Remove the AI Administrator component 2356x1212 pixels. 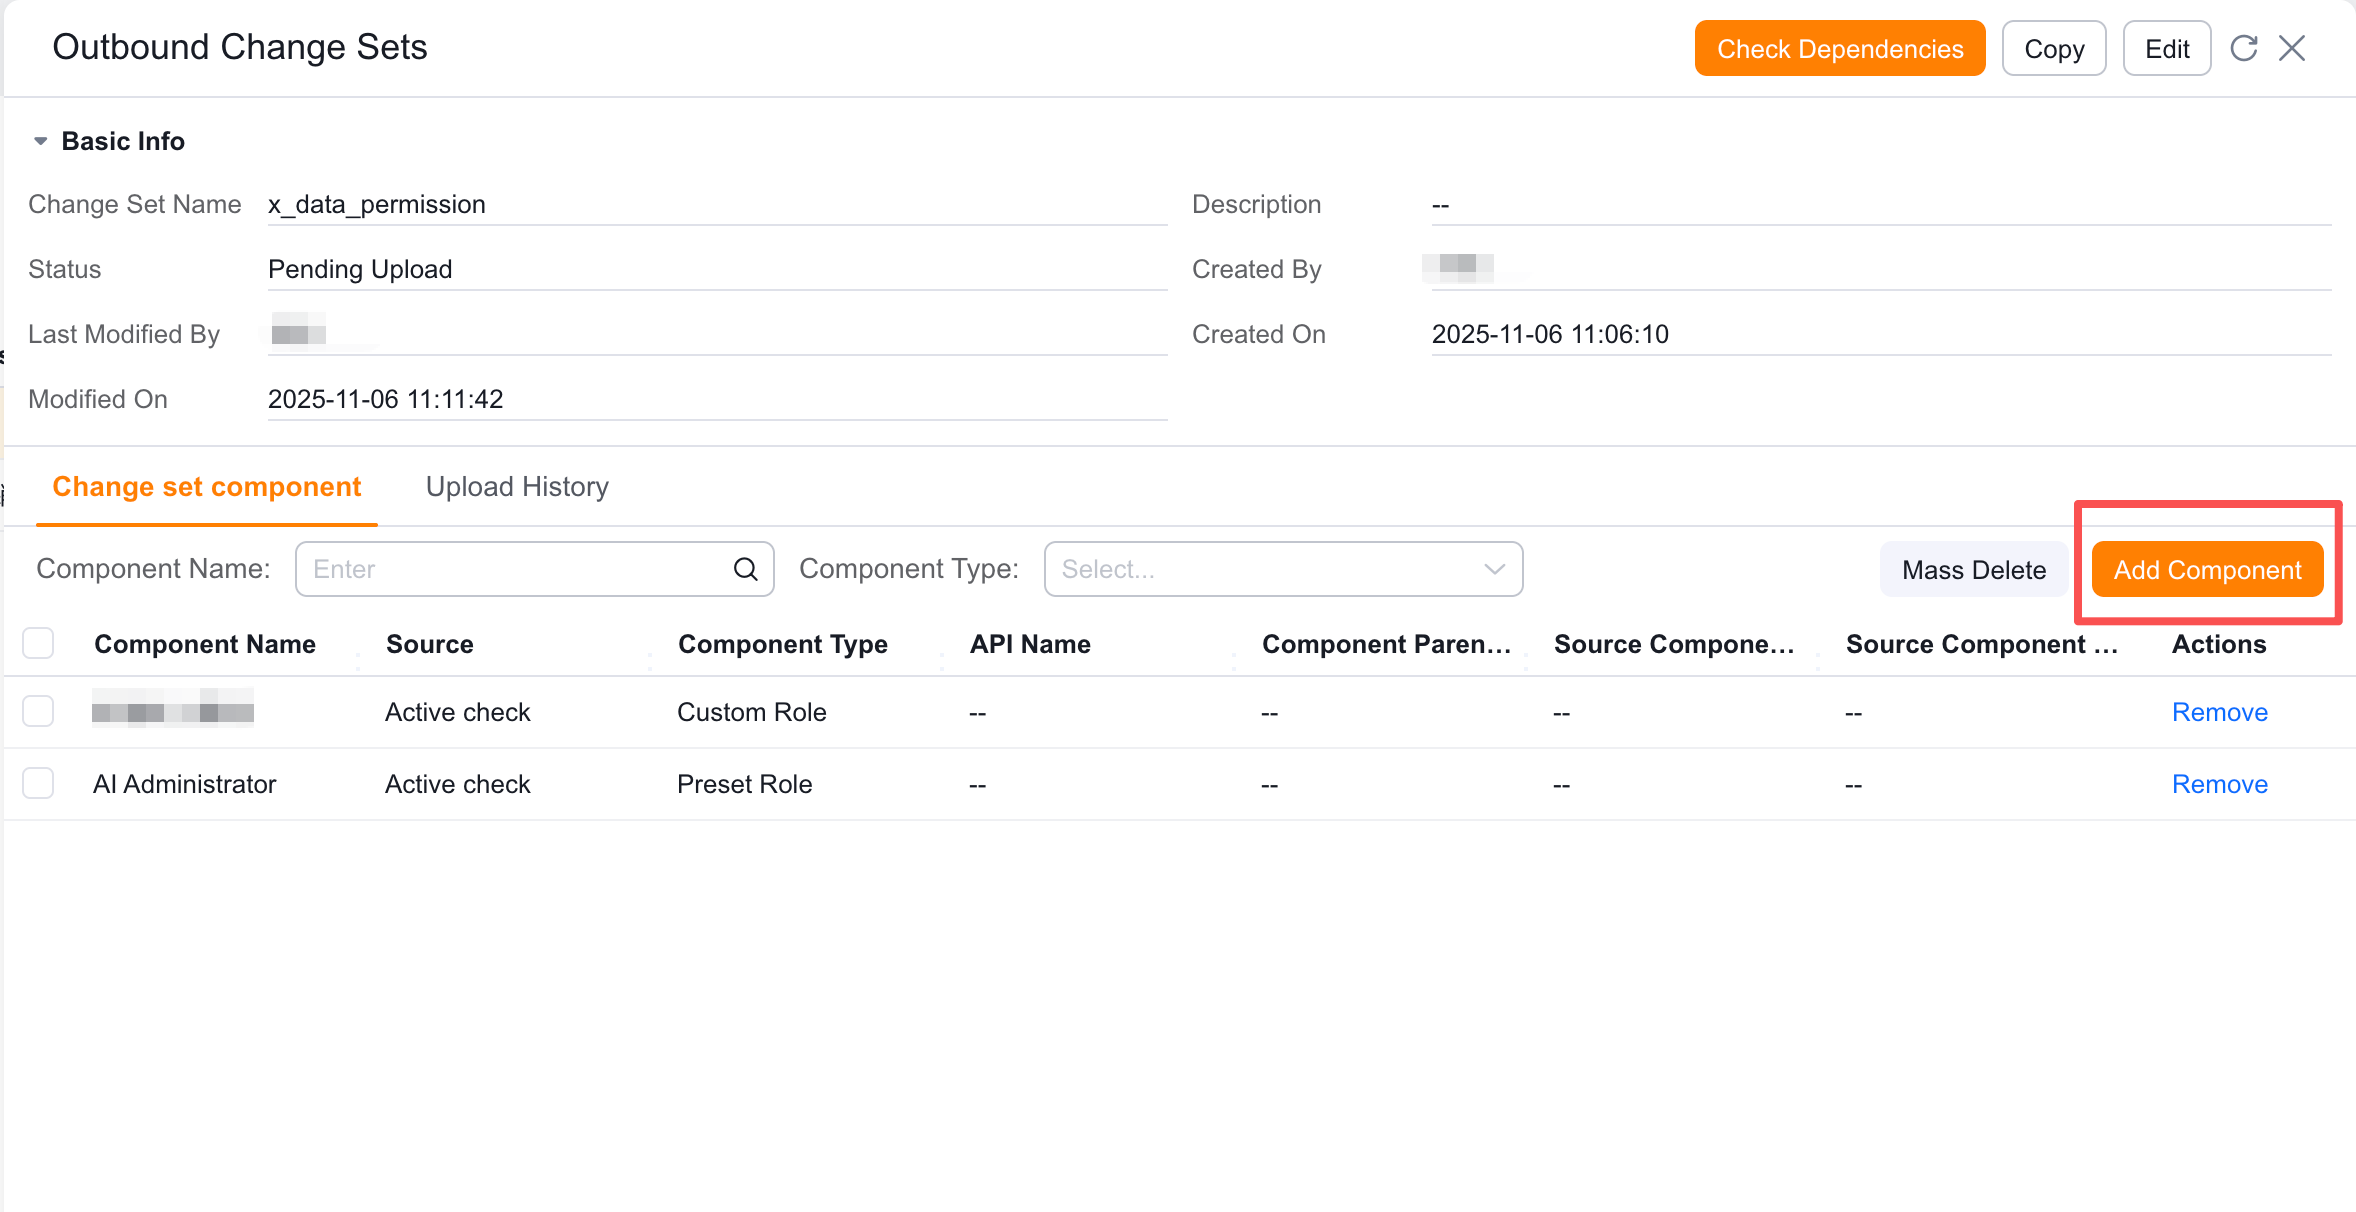click(2220, 784)
